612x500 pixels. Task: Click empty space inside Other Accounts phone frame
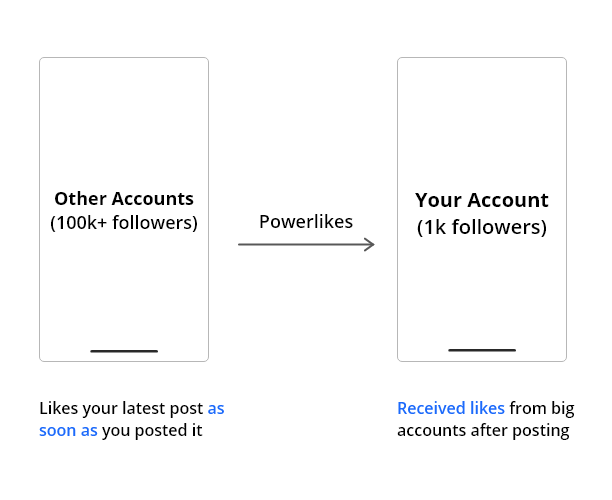tap(124, 117)
